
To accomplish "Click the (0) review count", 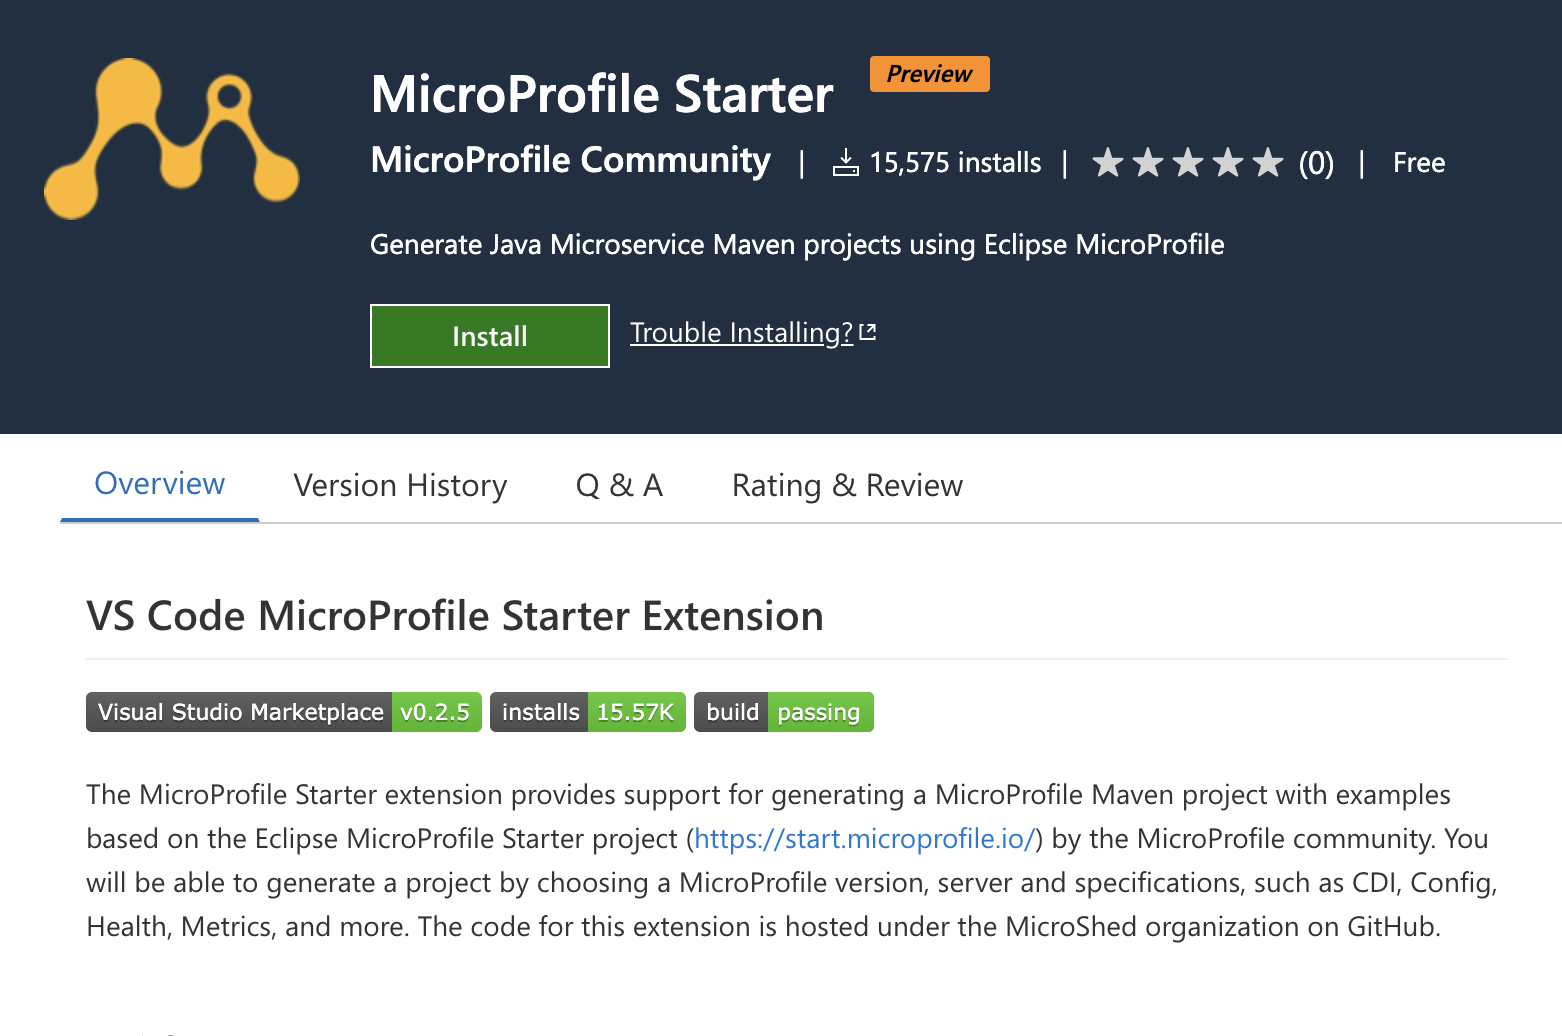I will 1316,163.
